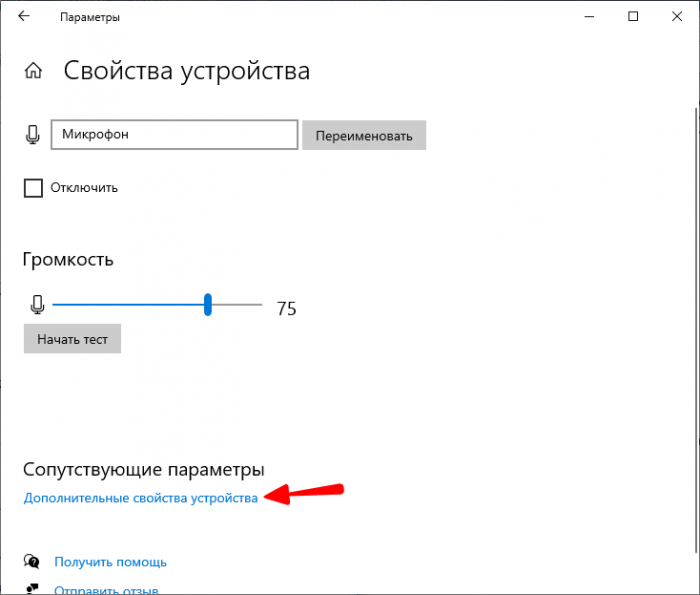Image resolution: width=700 pixels, height=595 pixels.
Task: Click the volume value 75
Action: (x=287, y=308)
